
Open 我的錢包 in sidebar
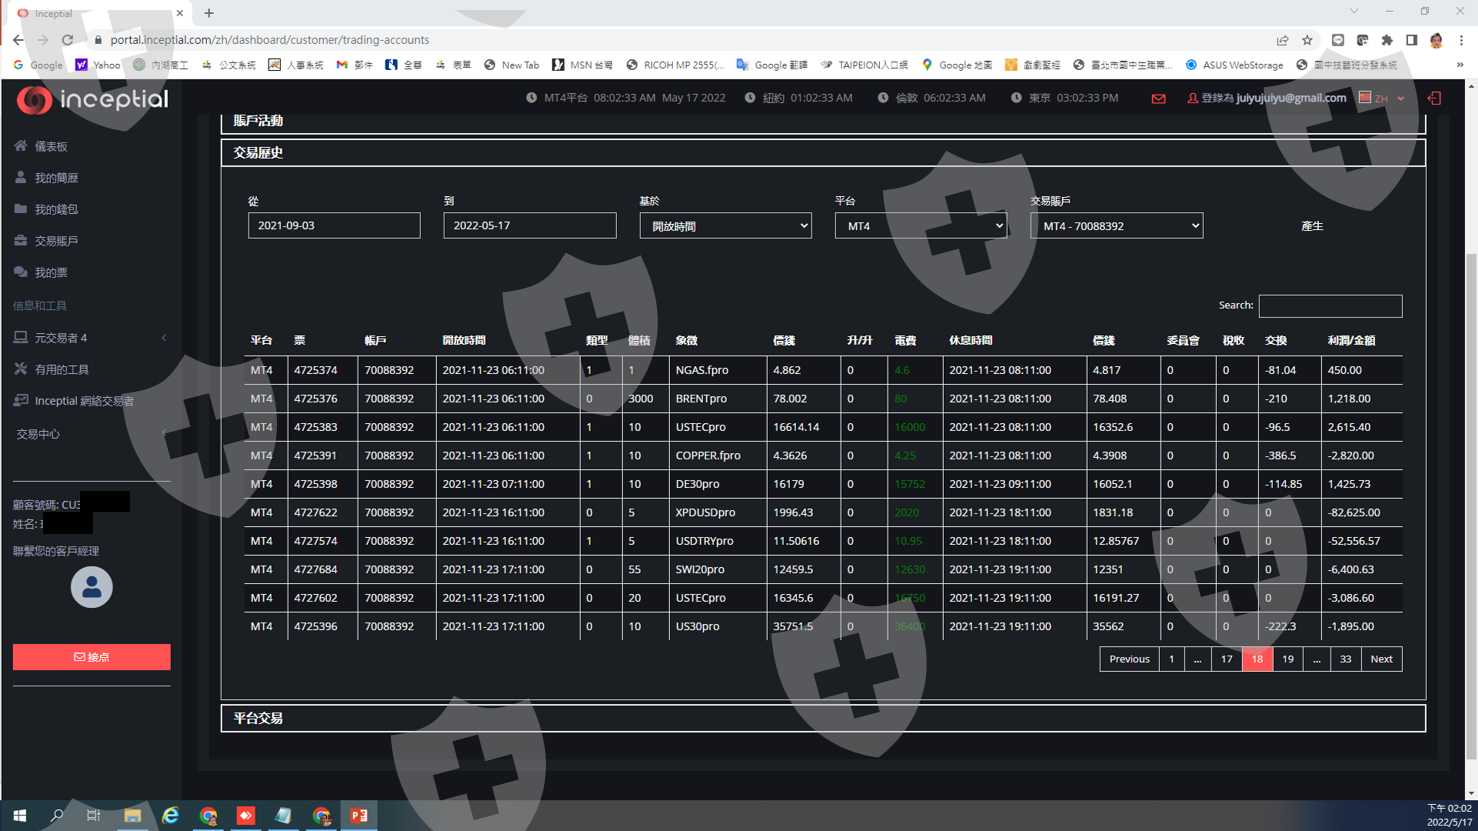coord(56,209)
